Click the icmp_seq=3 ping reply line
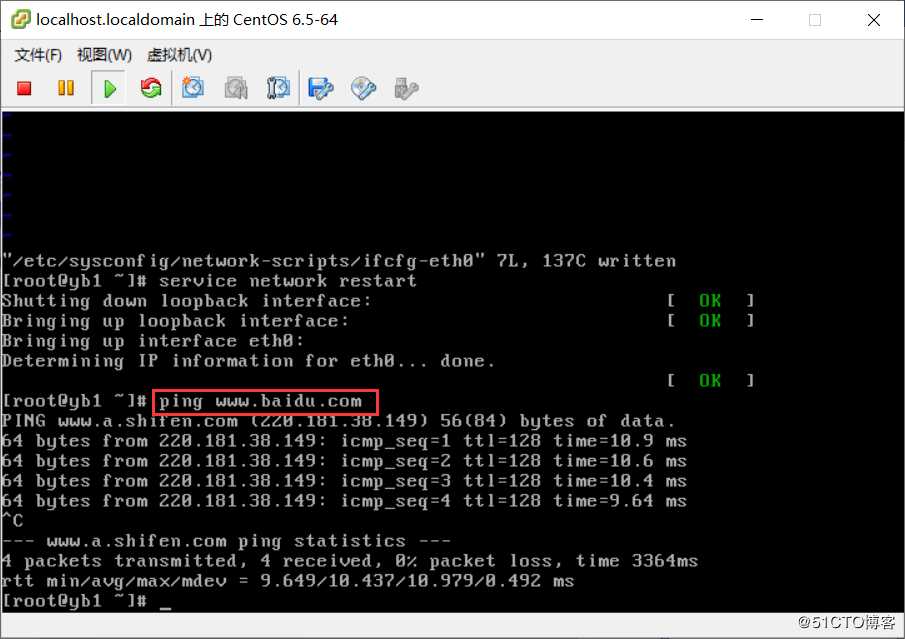Image resolution: width=905 pixels, height=639 pixels. pyautogui.click(x=344, y=481)
